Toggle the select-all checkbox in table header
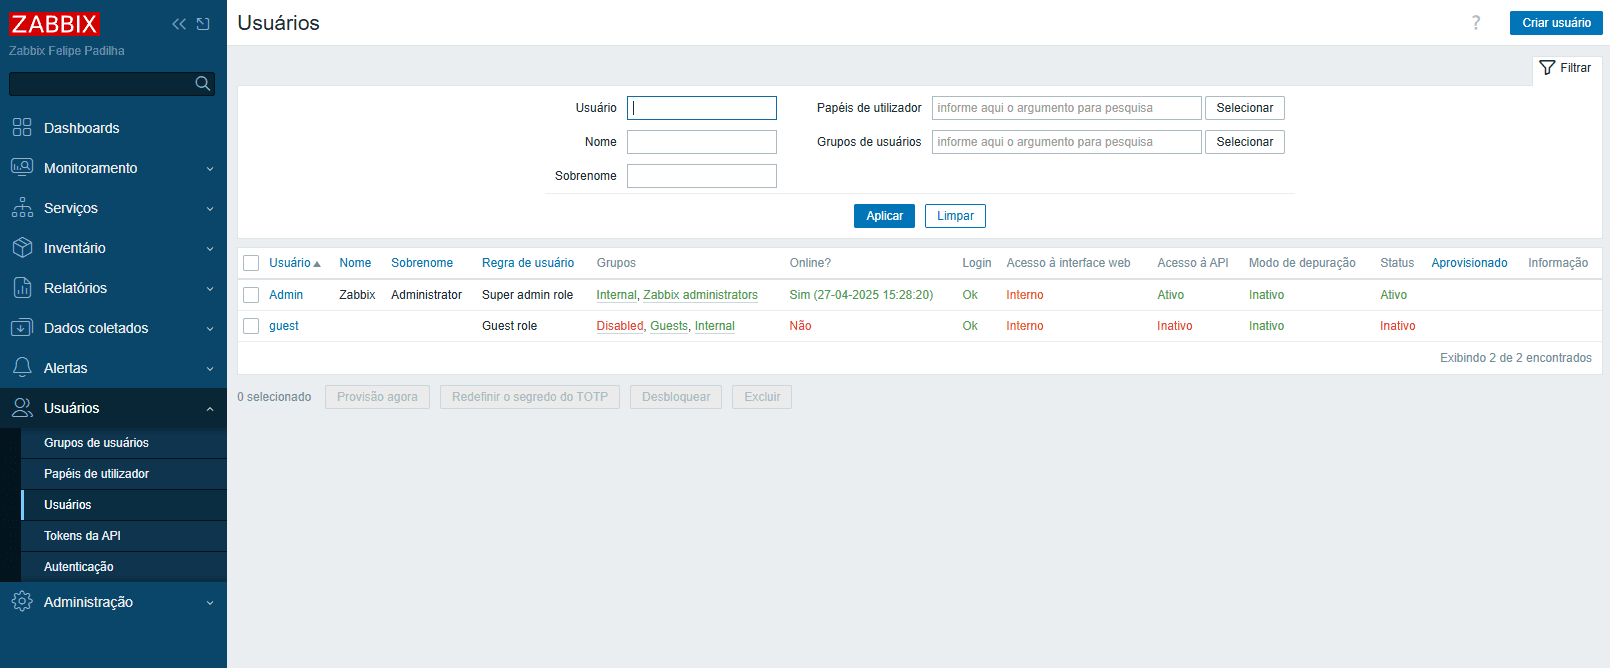The height and width of the screenshot is (668, 1610). click(x=251, y=263)
